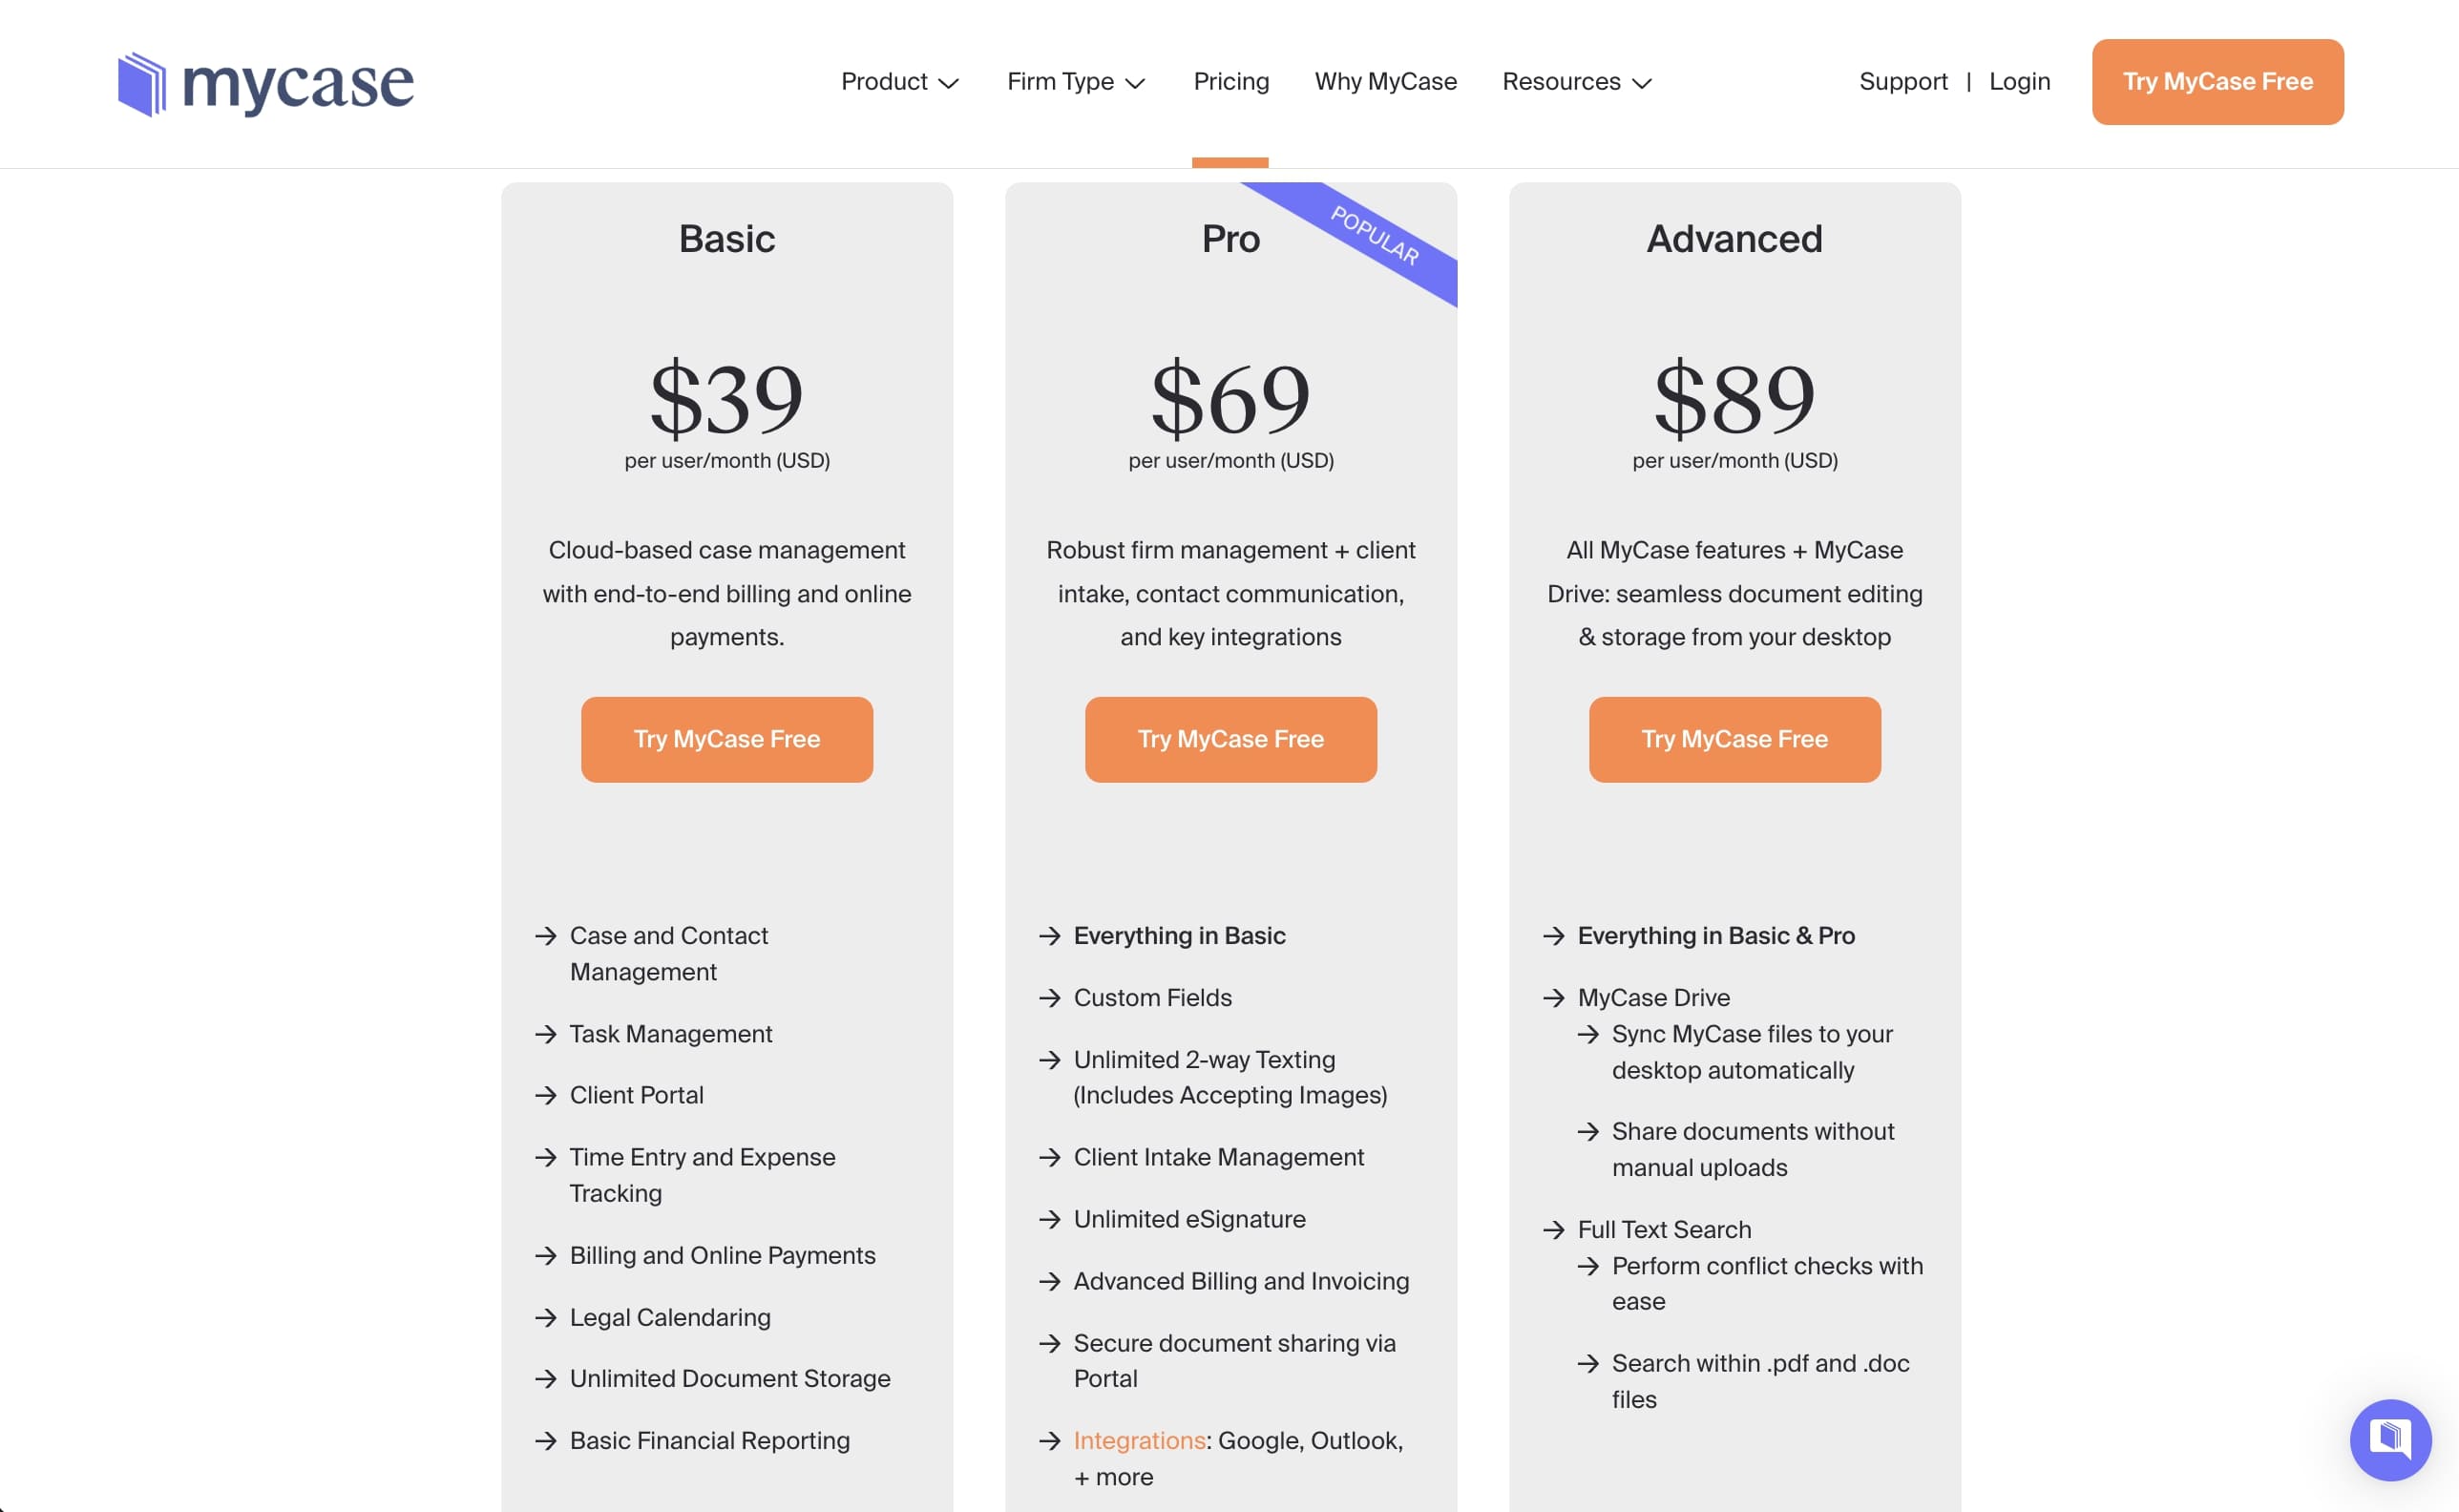The image size is (2459, 1512).
Task: Click Try MyCase Free for Pro plan
Action: coord(1229,738)
